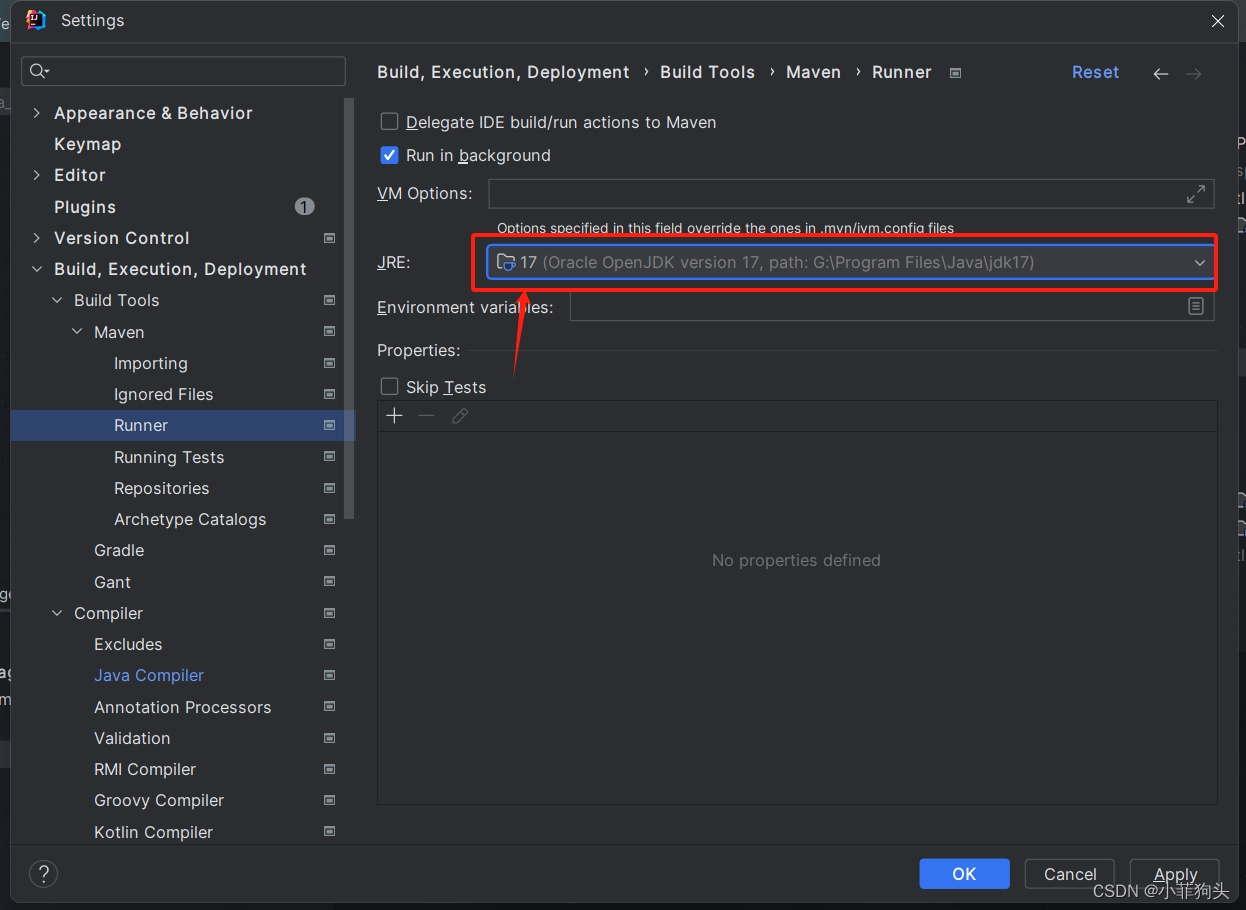Click the back arrow navigation icon
Viewport: 1246px width, 910px height.
click(x=1161, y=74)
